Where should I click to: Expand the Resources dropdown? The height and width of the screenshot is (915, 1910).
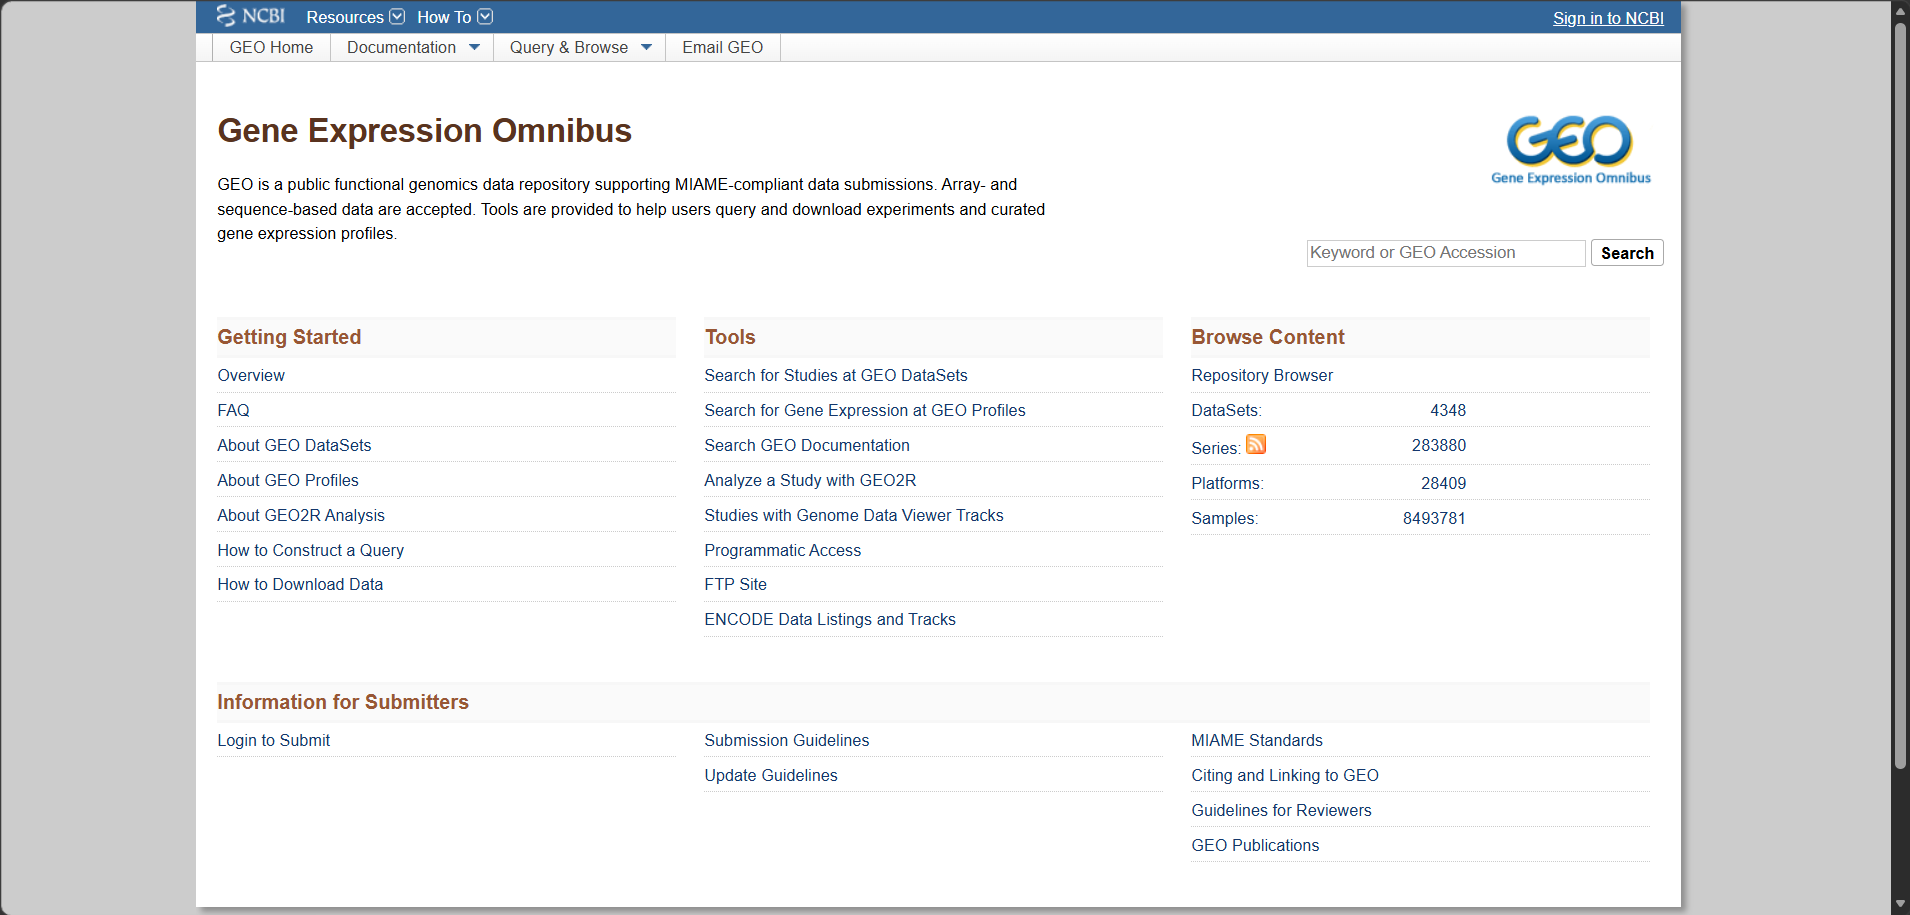tap(355, 17)
